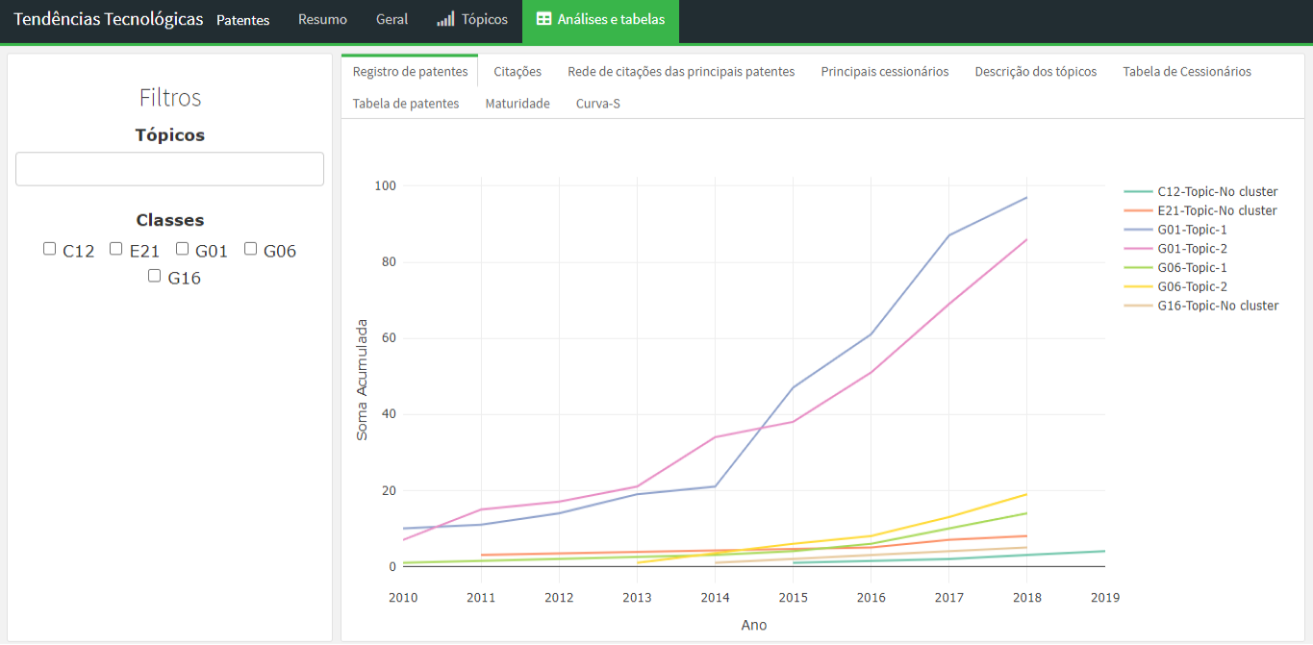Toggle G01-Topic-1 series in chart legend

tap(1192, 230)
